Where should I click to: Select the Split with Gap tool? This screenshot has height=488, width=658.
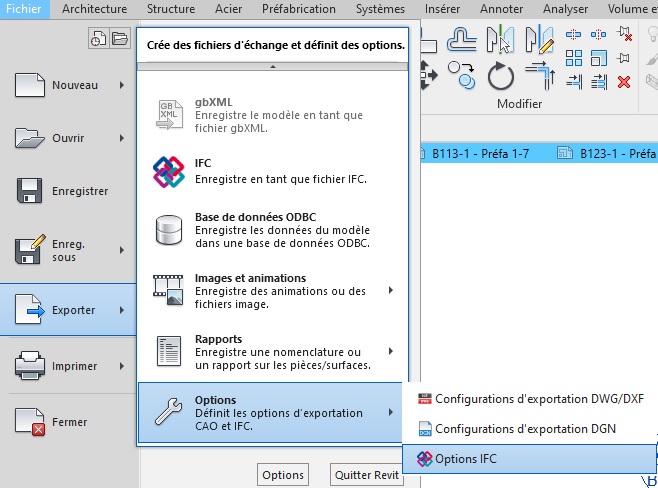pos(598,34)
